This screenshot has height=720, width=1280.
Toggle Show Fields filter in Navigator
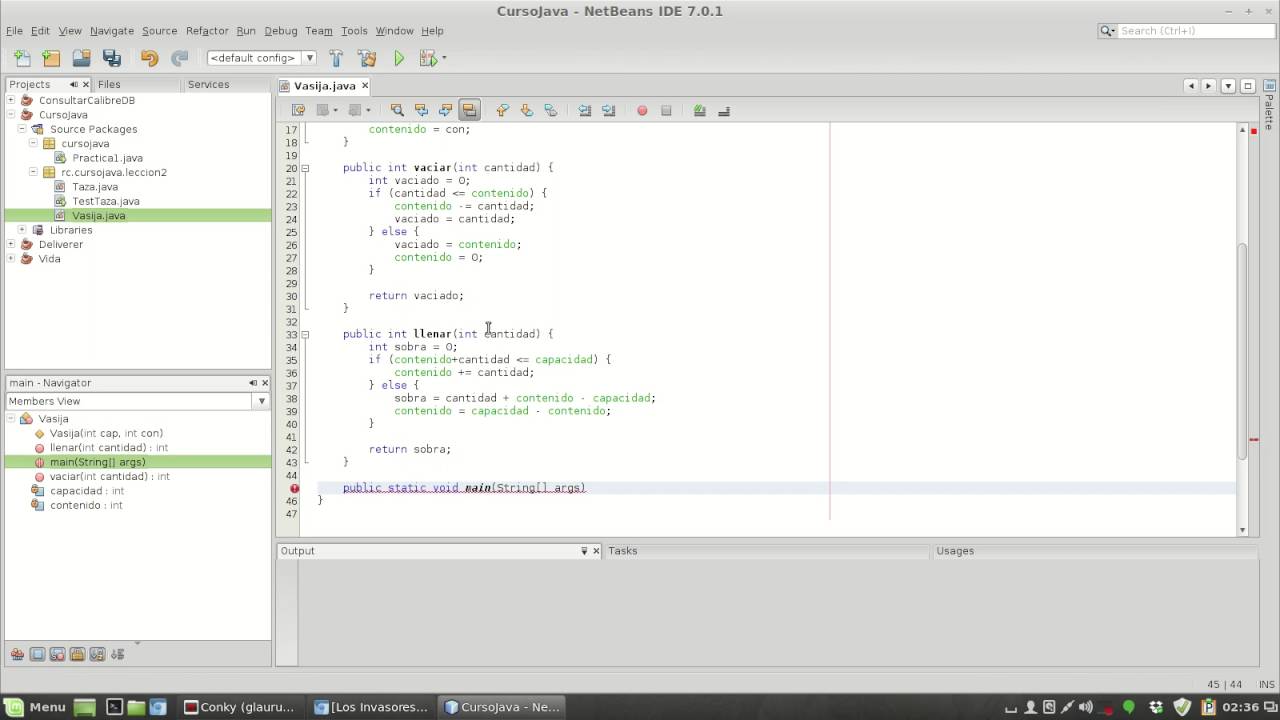37,655
